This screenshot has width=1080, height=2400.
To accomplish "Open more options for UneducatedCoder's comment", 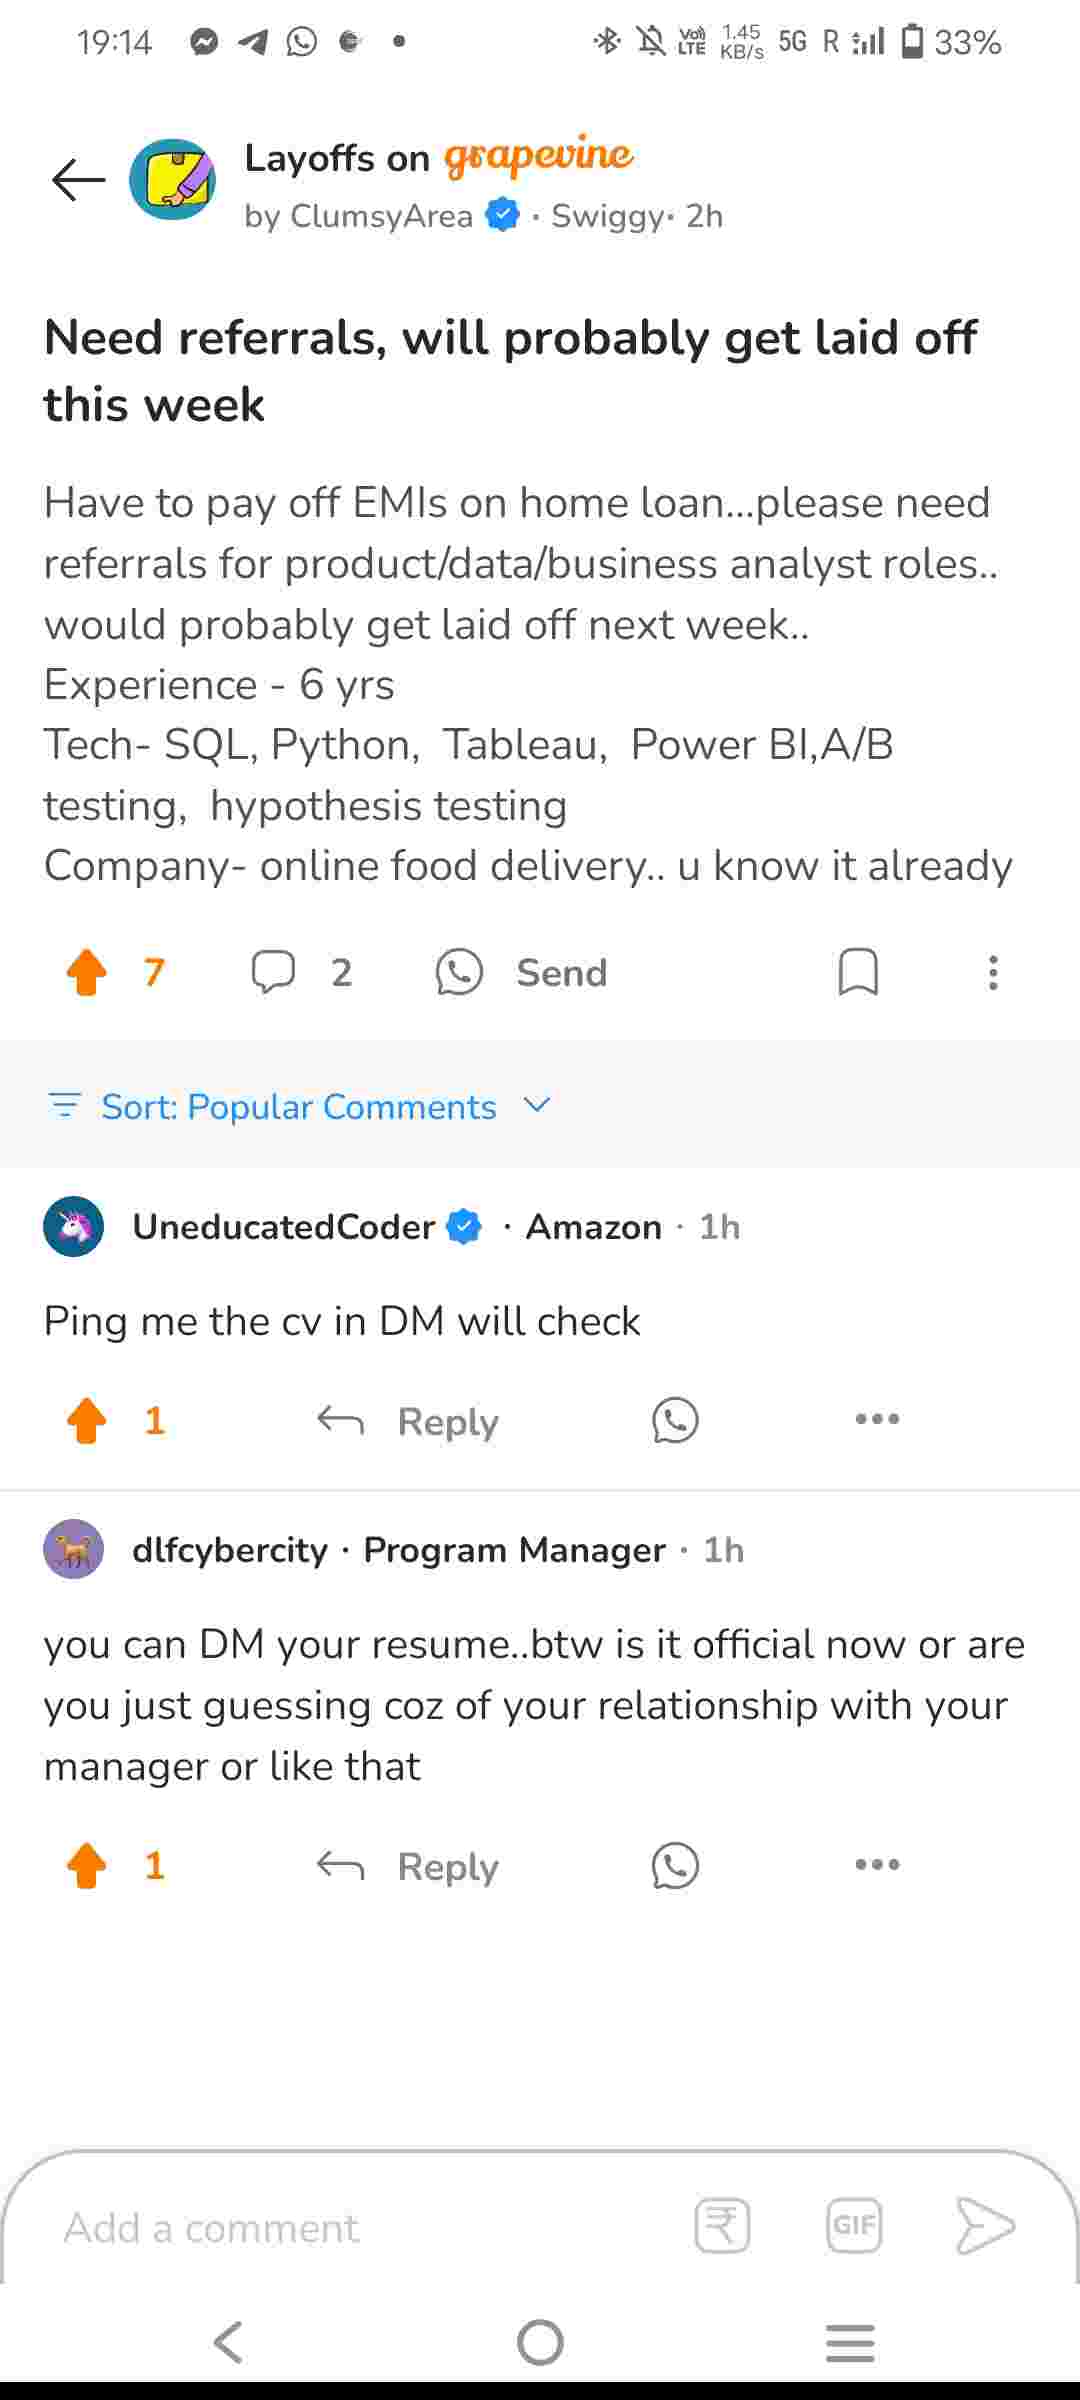I will [877, 1419].
